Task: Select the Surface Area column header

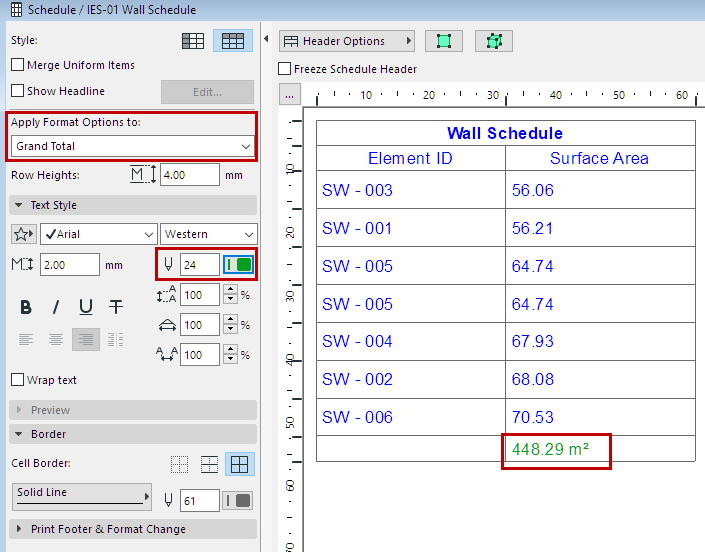Action: [600, 158]
